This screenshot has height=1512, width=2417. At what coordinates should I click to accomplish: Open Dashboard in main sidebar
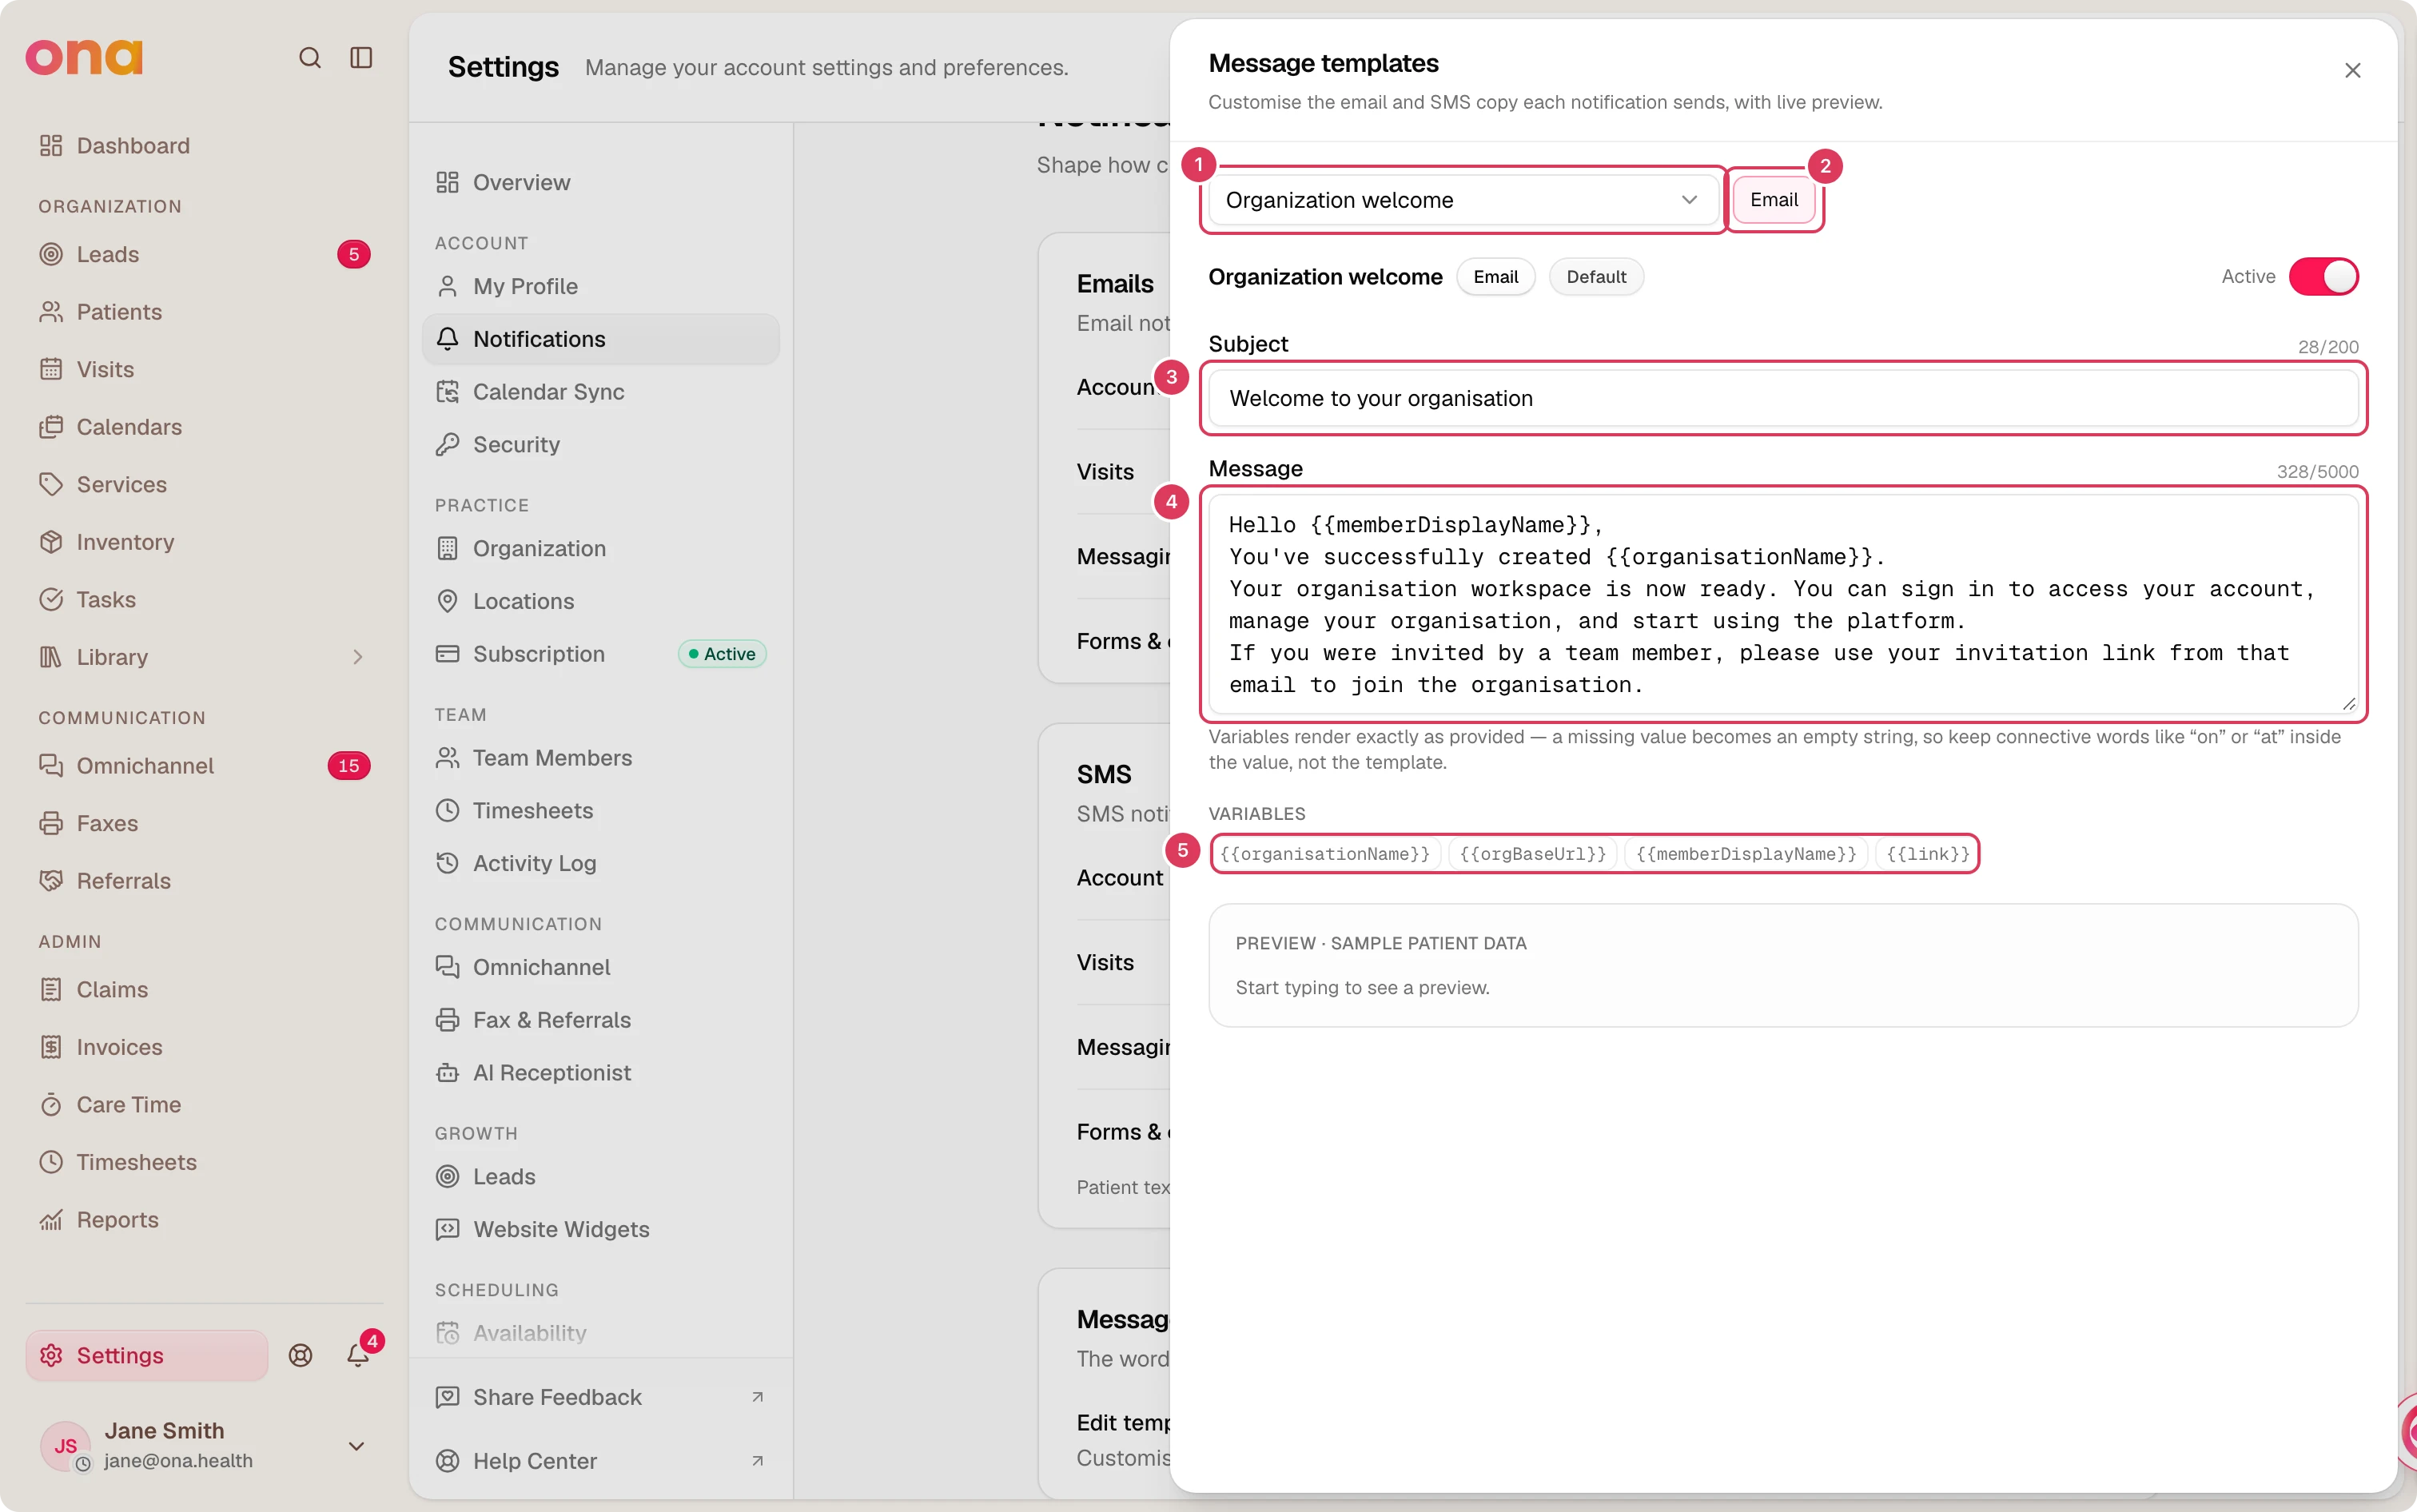(204, 145)
